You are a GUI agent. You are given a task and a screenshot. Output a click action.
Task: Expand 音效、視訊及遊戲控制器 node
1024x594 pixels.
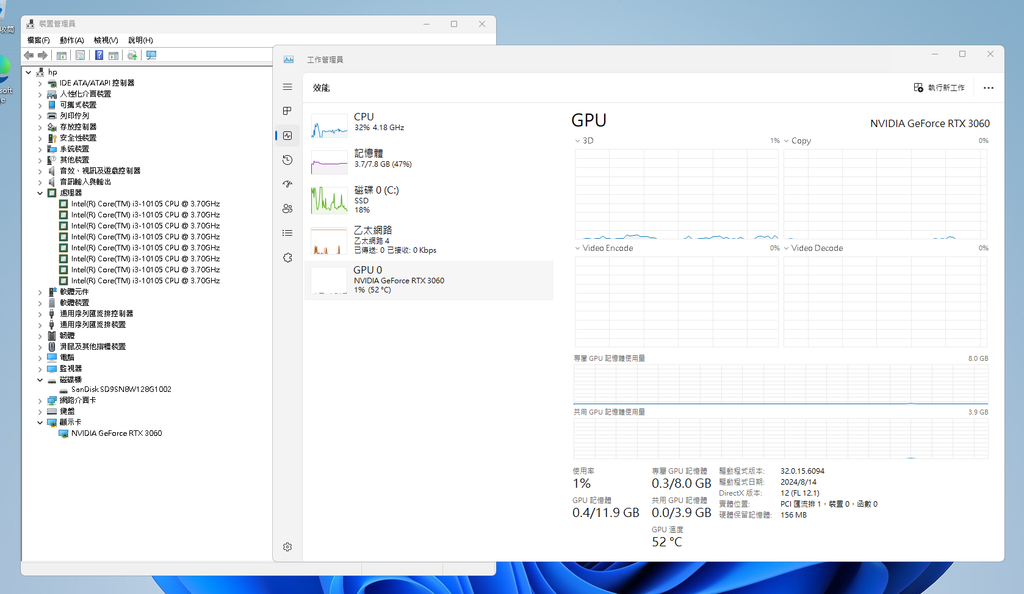pyautogui.click(x=40, y=171)
